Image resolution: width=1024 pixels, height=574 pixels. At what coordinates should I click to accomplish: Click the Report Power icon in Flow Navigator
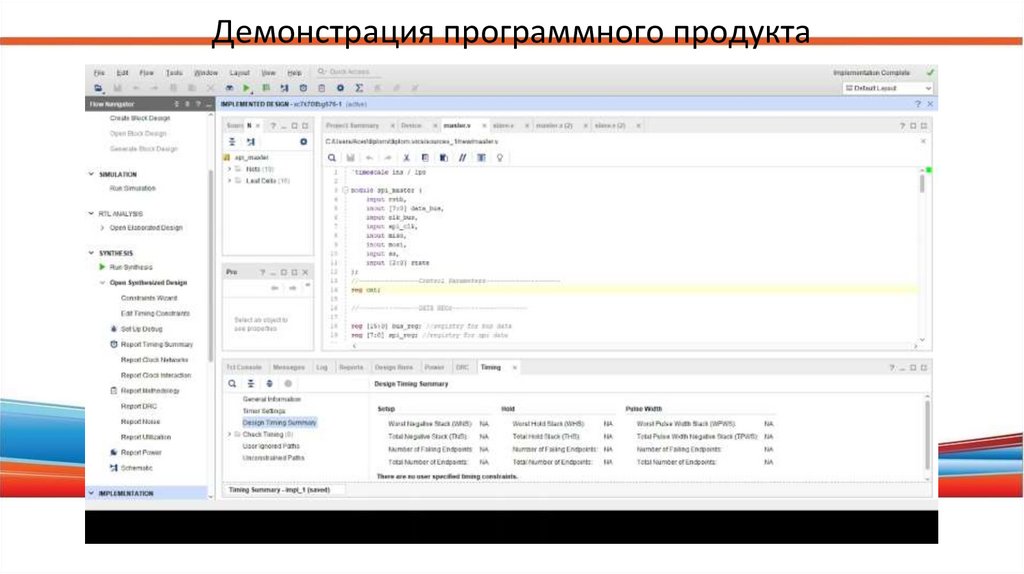pyautogui.click(x=114, y=452)
